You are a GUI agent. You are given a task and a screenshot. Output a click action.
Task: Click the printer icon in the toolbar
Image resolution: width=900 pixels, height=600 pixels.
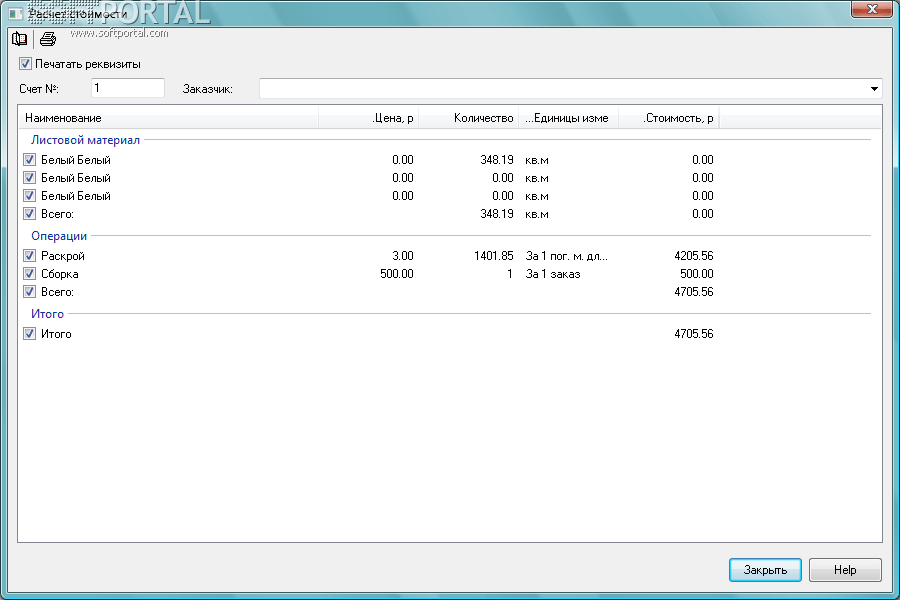48,39
